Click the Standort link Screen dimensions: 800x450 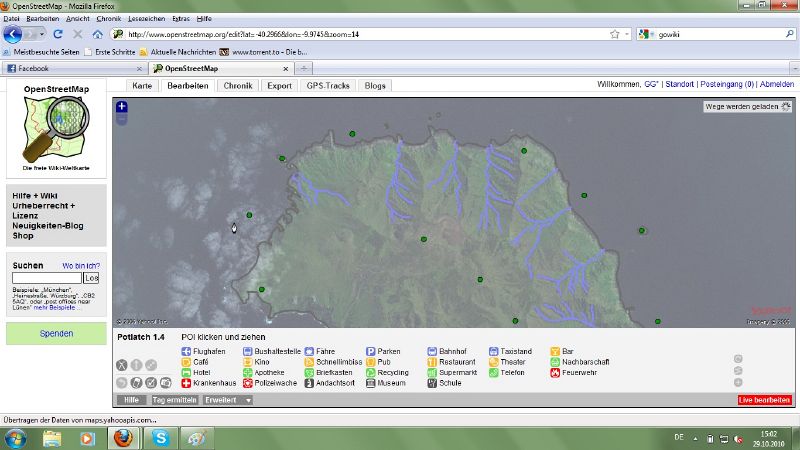click(x=680, y=84)
